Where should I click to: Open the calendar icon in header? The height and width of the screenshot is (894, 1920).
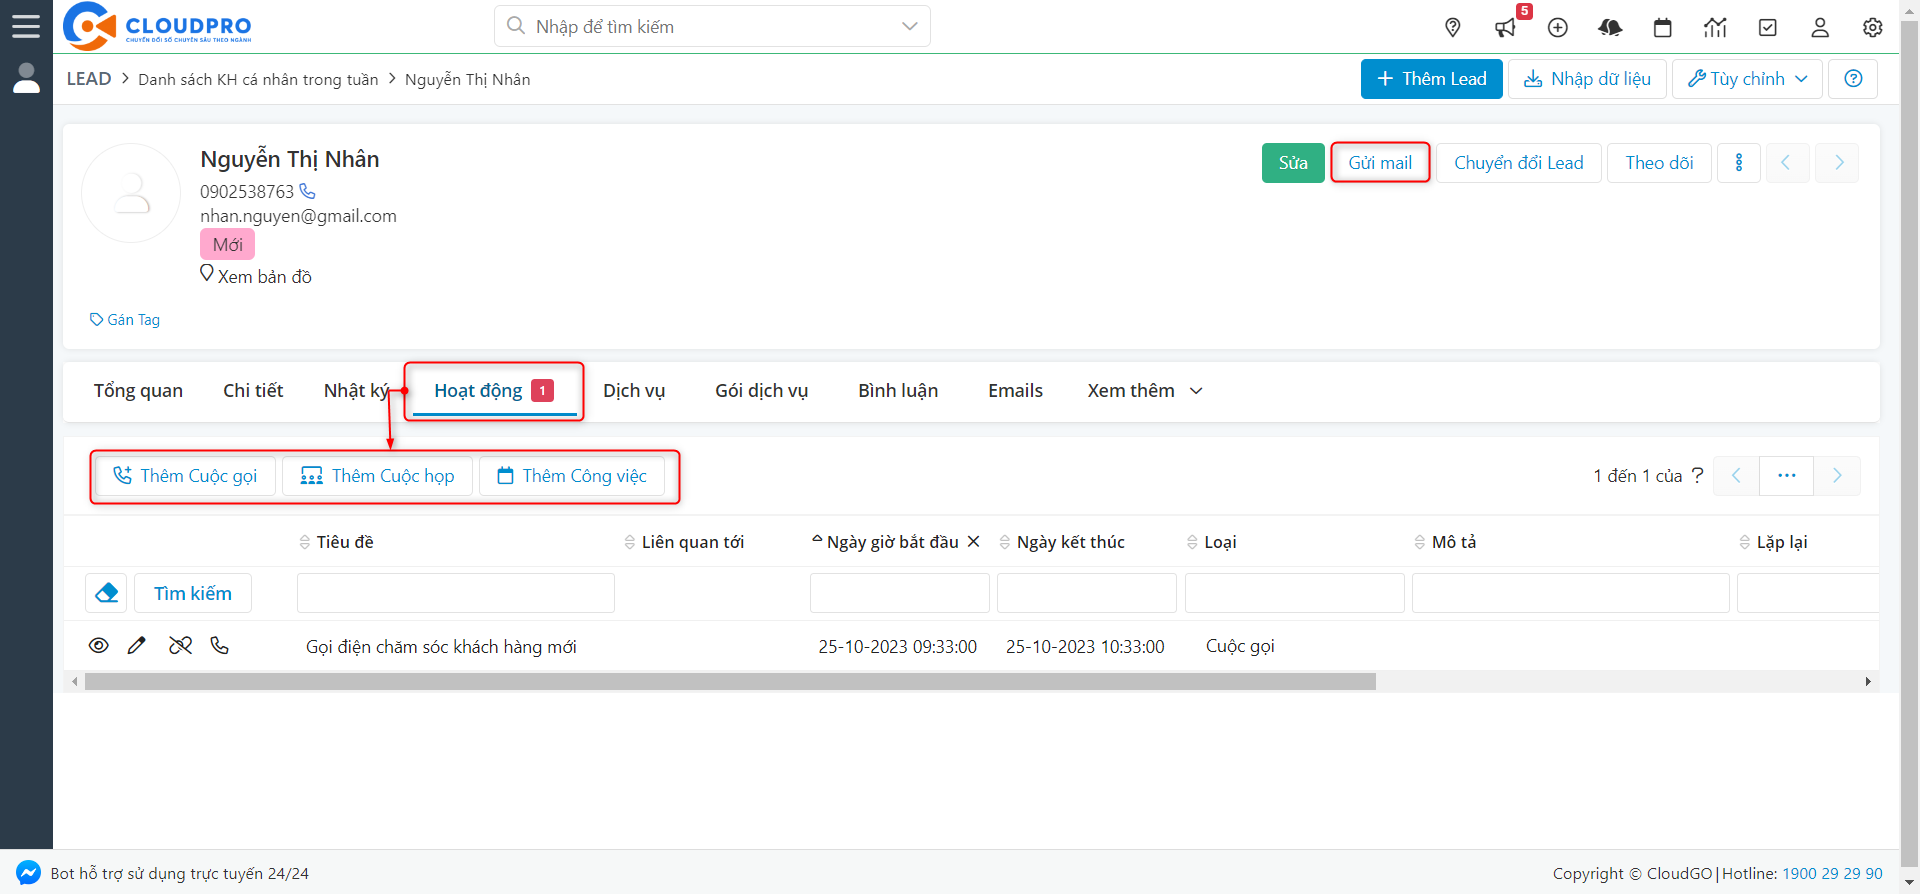coord(1663,27)
